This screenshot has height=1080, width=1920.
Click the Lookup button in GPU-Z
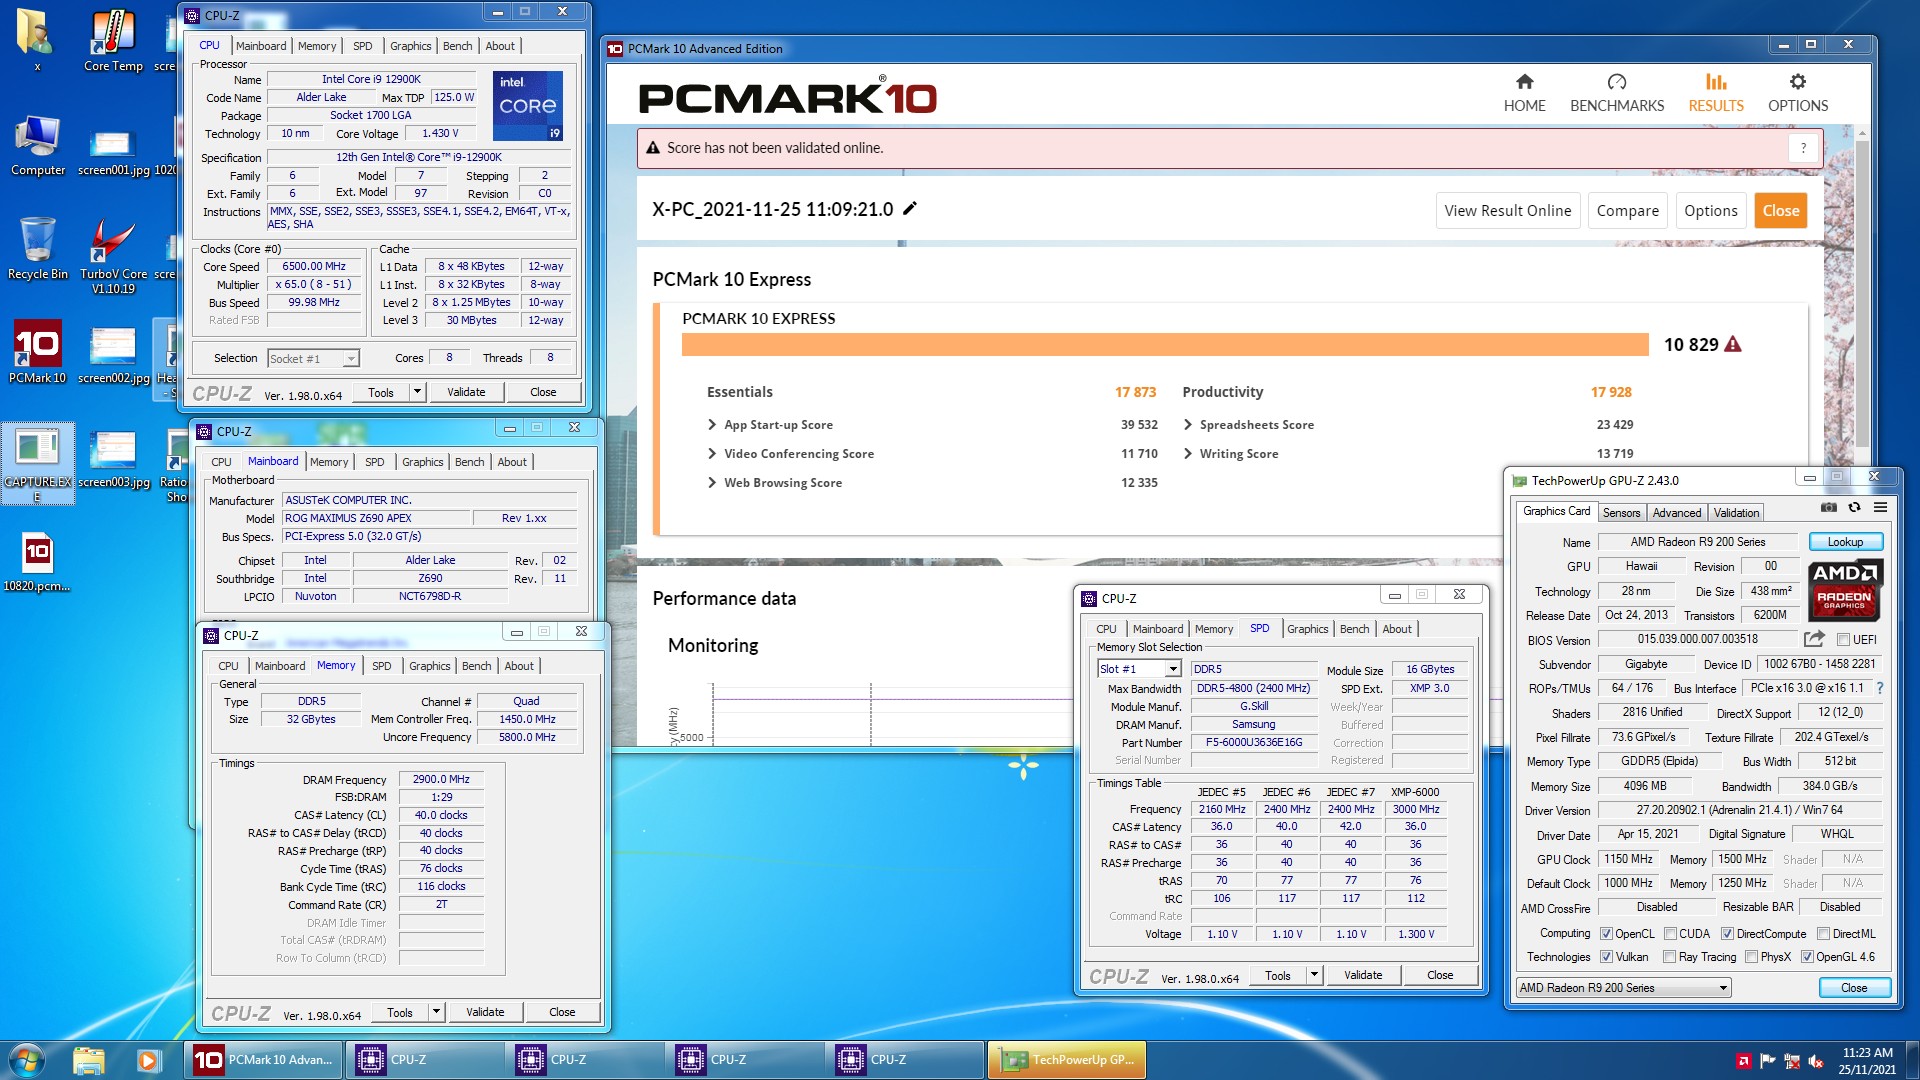pos(1845,542)
